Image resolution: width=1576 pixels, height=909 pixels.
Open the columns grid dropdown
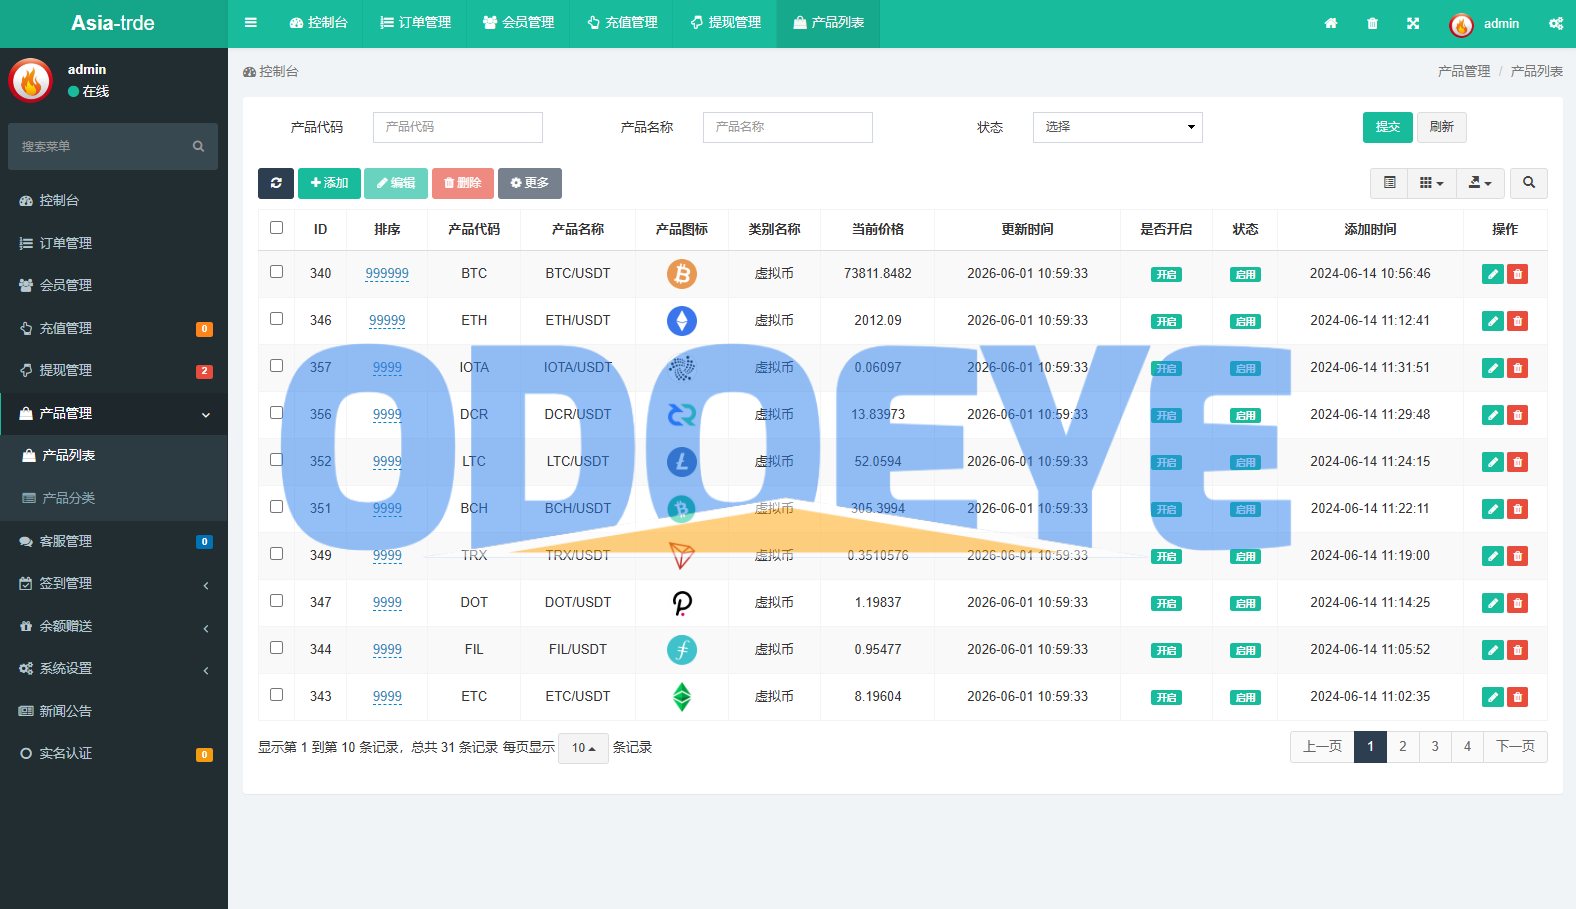click(x=1432, y=183)
